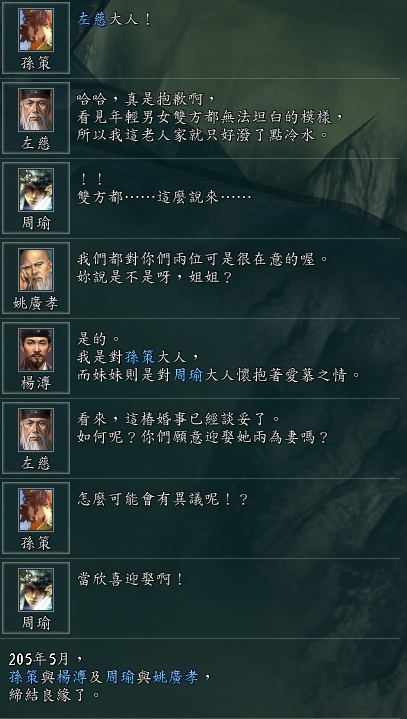The width and height of the screenshot is (407, 719).
Task: Click the 楊溥 link in the 205年5月 summary
Action: (x=72, y=677)
